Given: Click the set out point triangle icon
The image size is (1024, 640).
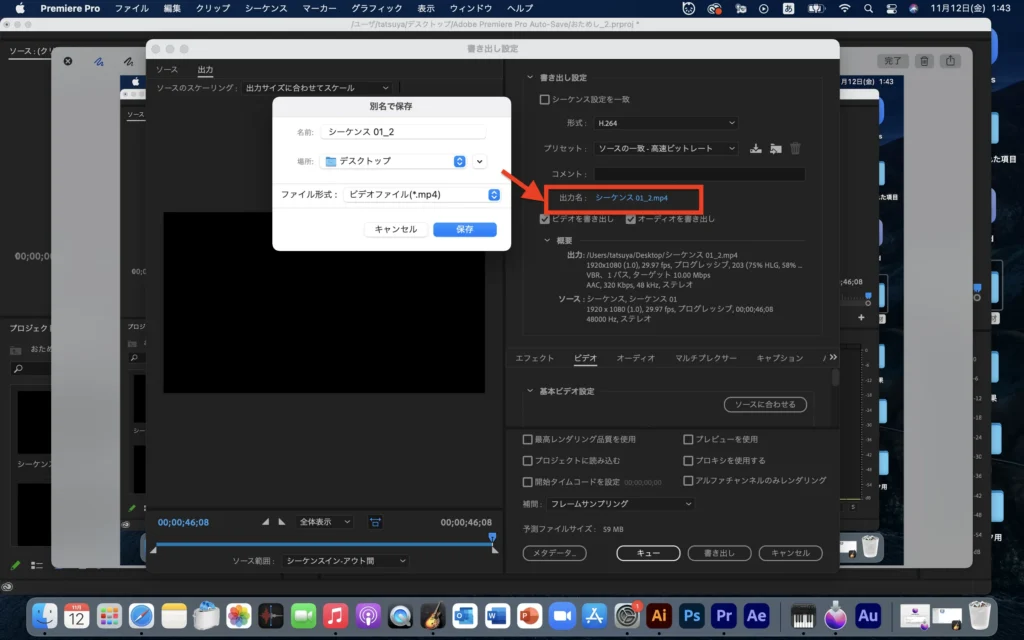Looking at the screenshot, I should coord(281,522).
